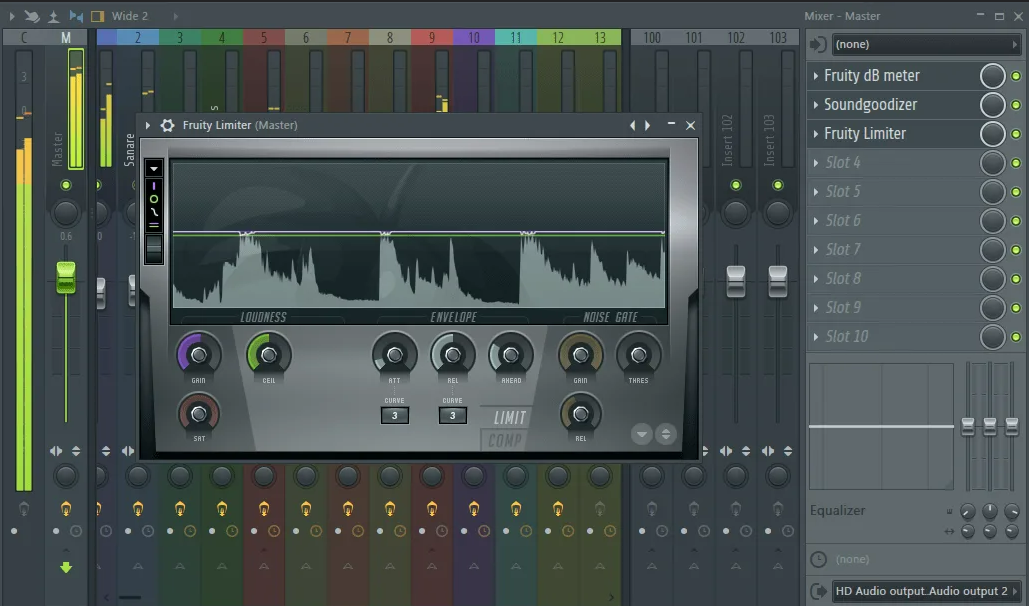Expand Fruity dB meter slot menu
The height and width of the screenshot is (606, 1029).
coord(816,76)
